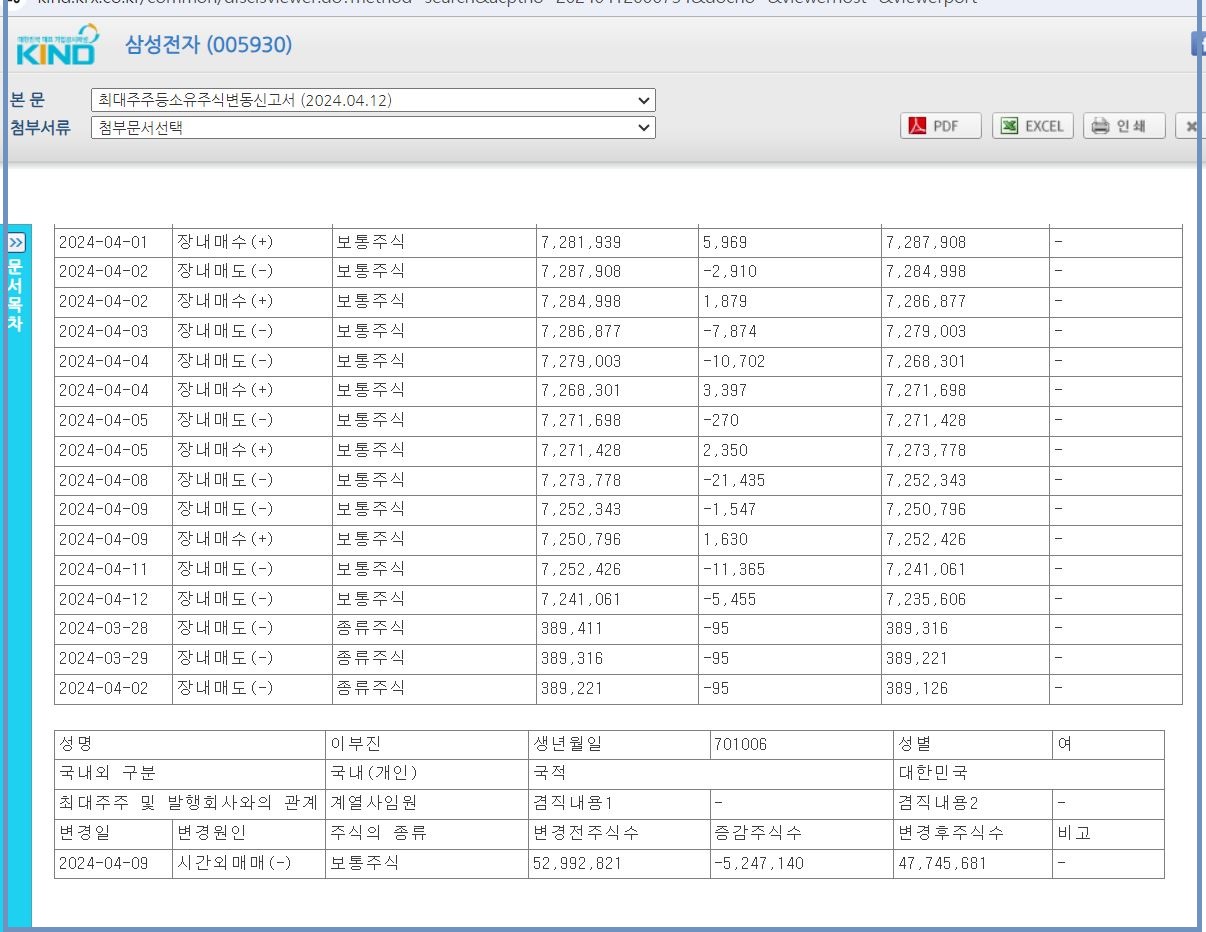Export the filing to EXCEL
Viewport: 1206px width, 932px height.
tap(1033, 126)
